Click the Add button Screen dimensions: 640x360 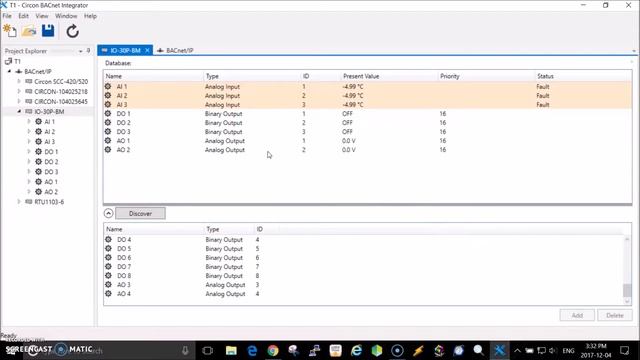tap(577, 315)
